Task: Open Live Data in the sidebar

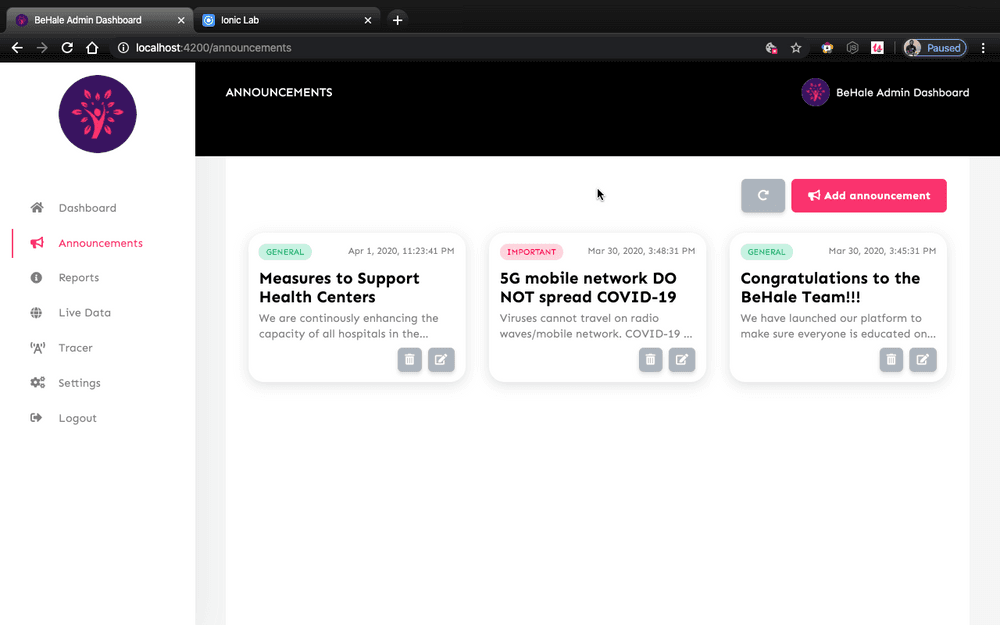Action: (x=84, y=313)
